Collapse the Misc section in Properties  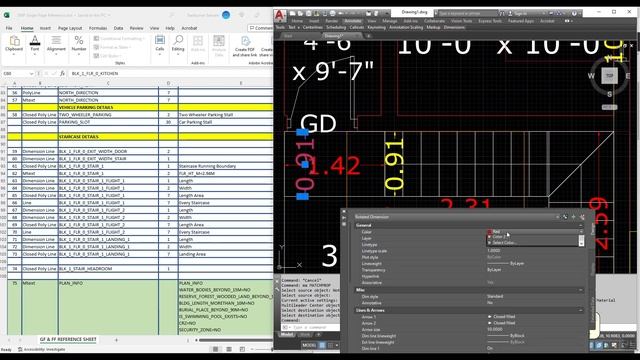pyautogui.click(x=581, y=290)
